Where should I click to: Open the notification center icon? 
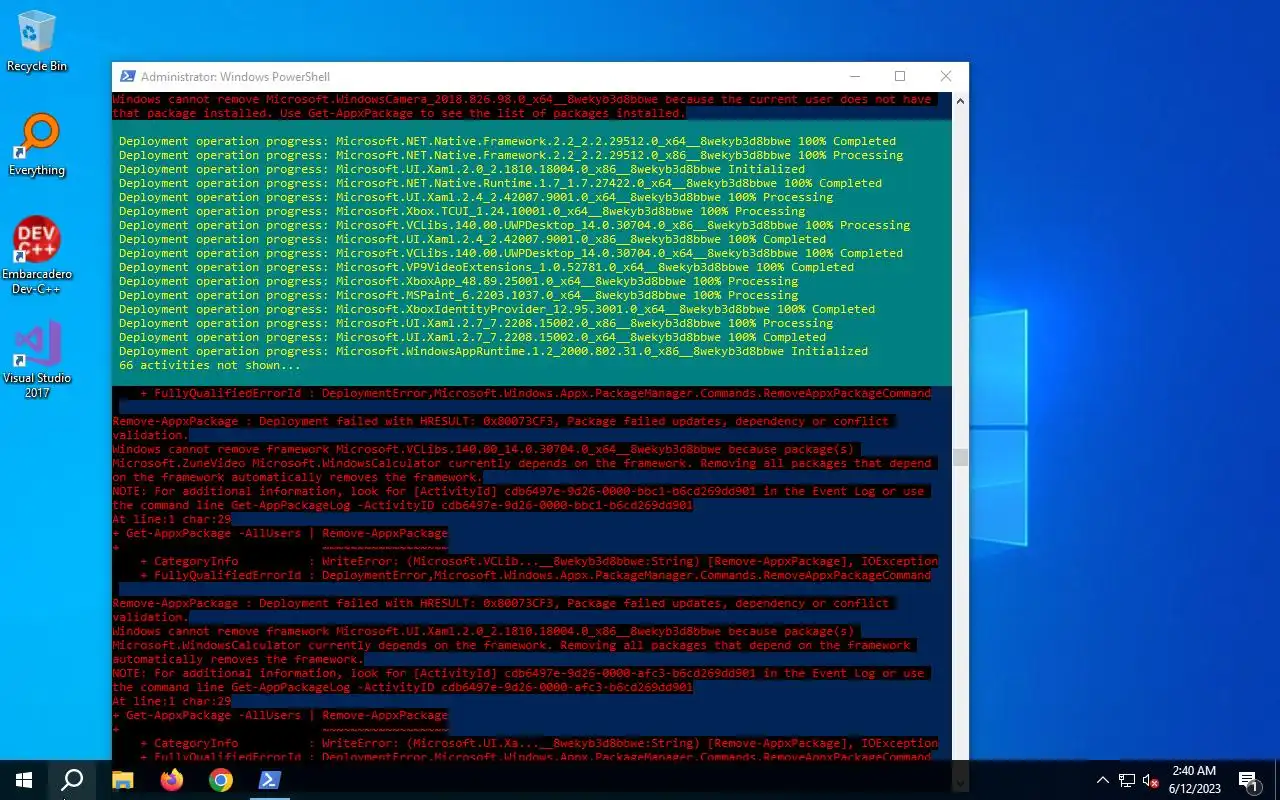tap(1248, 780)
